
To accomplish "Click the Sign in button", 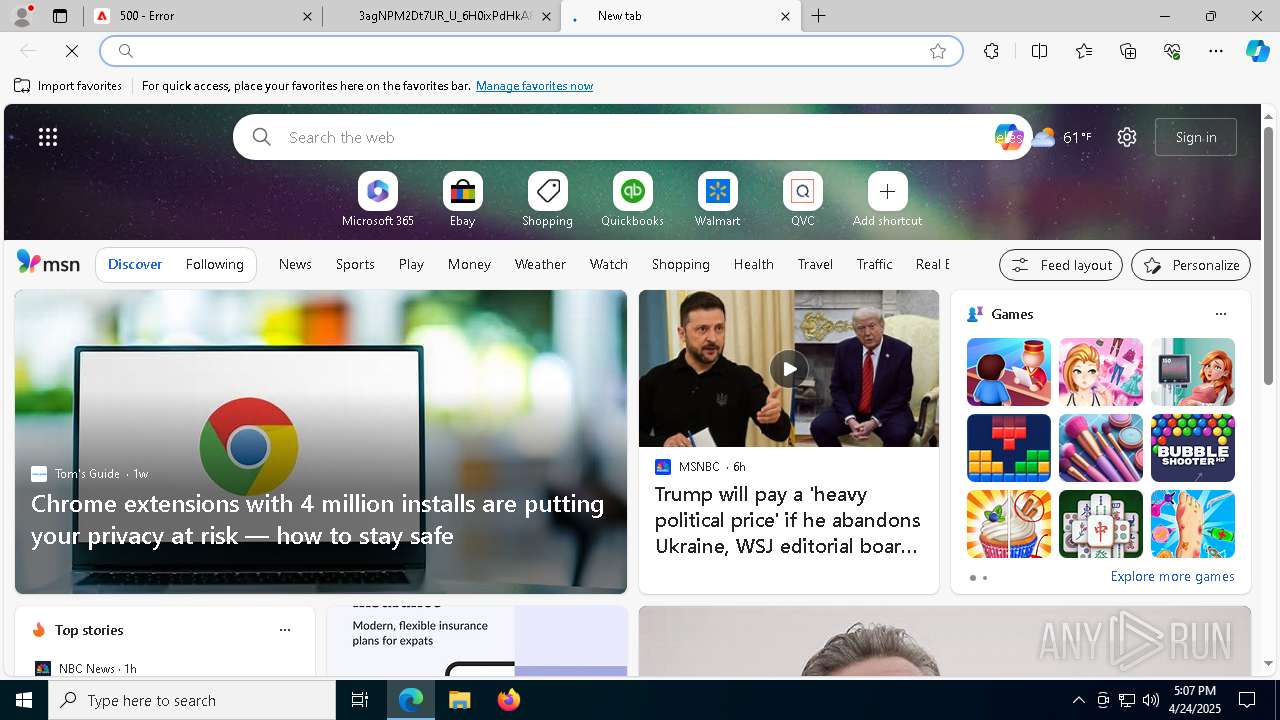I will point(1196,137).
